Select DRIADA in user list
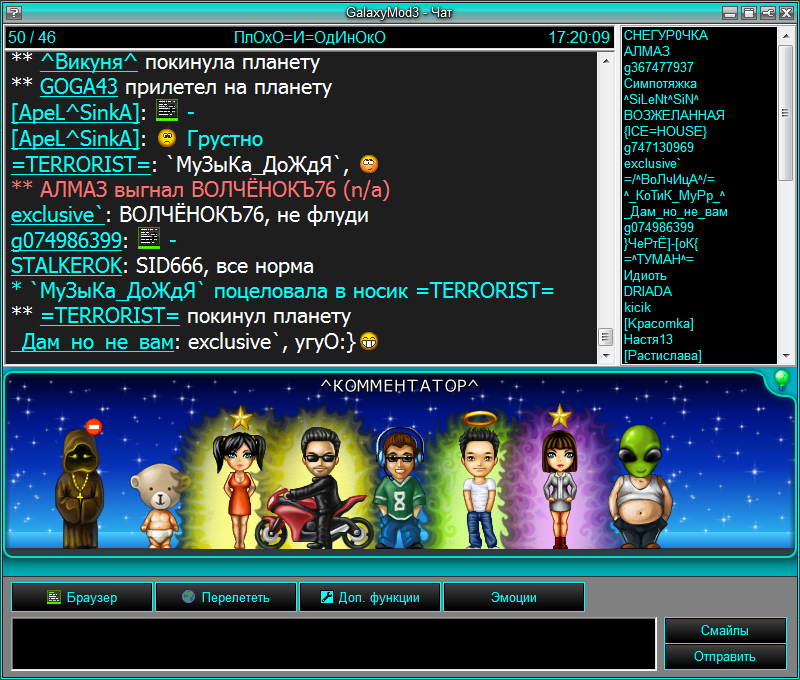 [648, 291]
